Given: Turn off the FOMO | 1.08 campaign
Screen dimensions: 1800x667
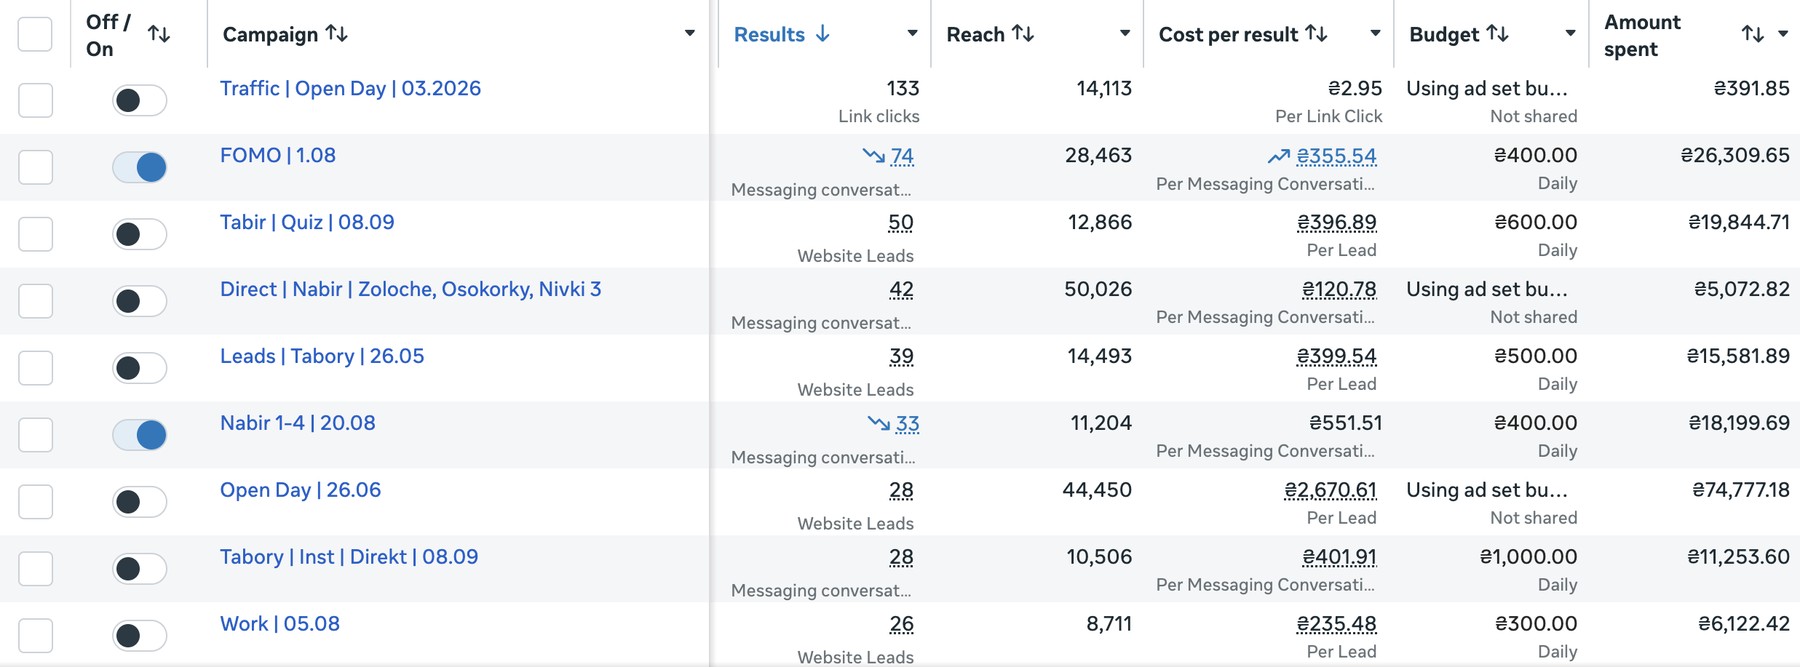Looking at the screenshot, I should (139, 167).
